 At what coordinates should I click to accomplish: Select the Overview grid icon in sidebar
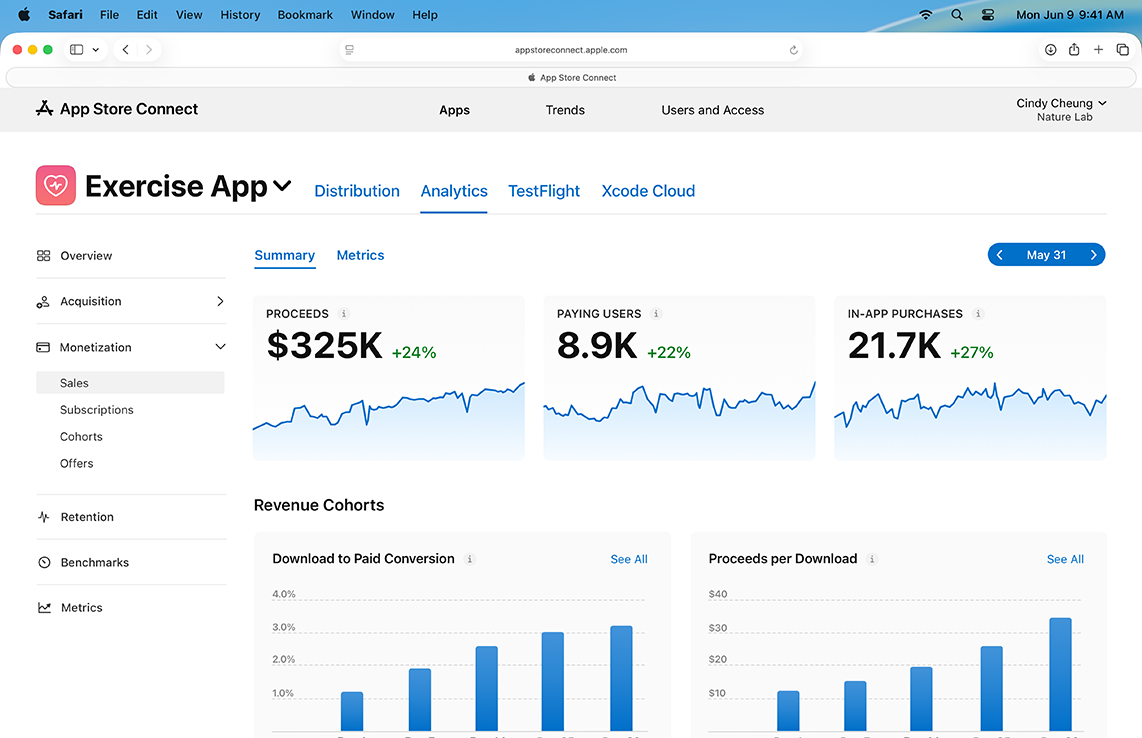[x=43, y=255]
